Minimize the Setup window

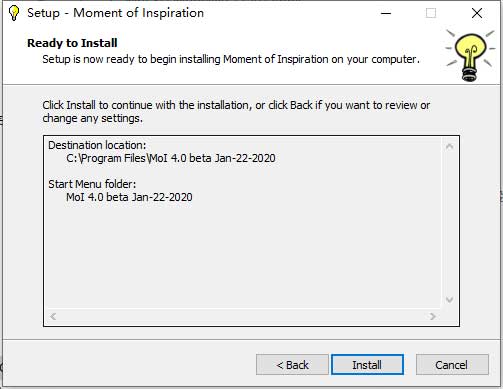tap(386, 13)
